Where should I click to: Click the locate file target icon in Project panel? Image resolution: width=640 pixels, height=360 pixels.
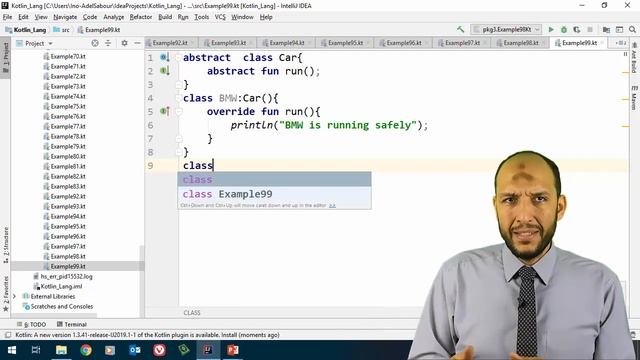coord(95,43)
